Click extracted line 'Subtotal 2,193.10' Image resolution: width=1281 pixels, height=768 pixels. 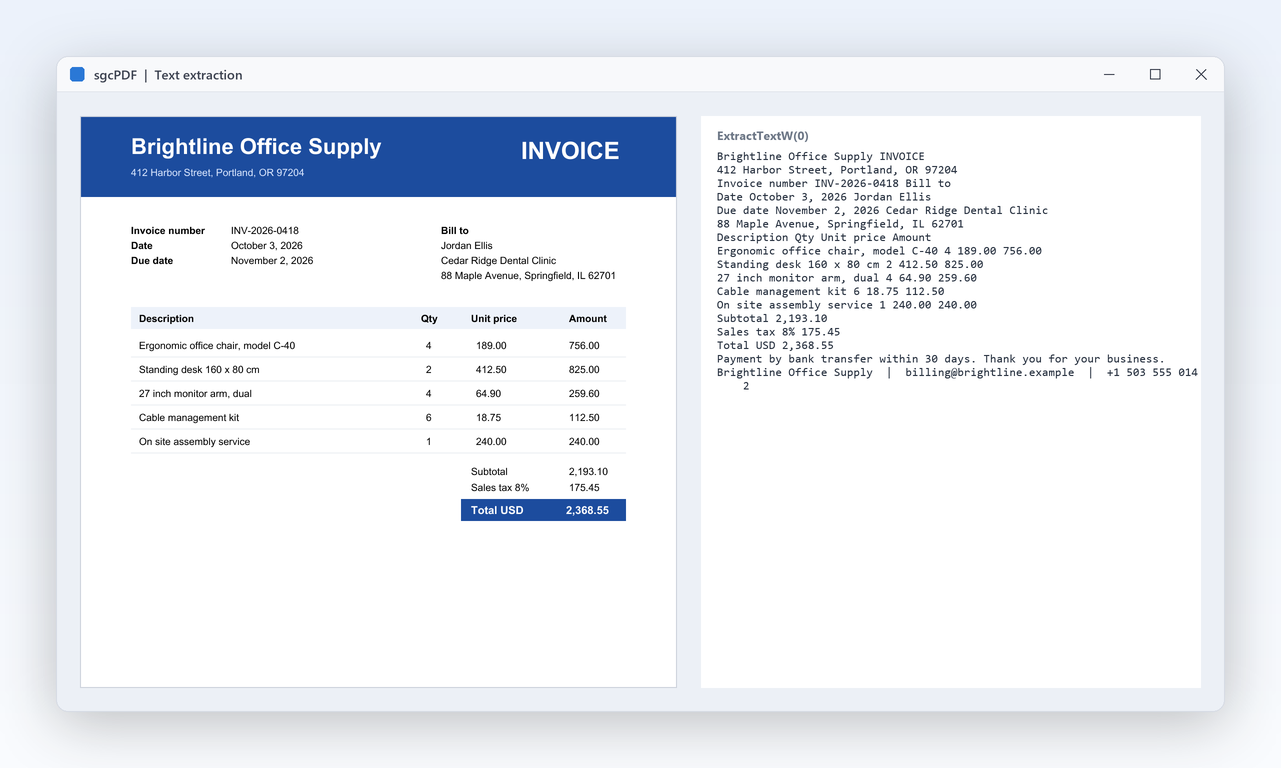point(772,319)
